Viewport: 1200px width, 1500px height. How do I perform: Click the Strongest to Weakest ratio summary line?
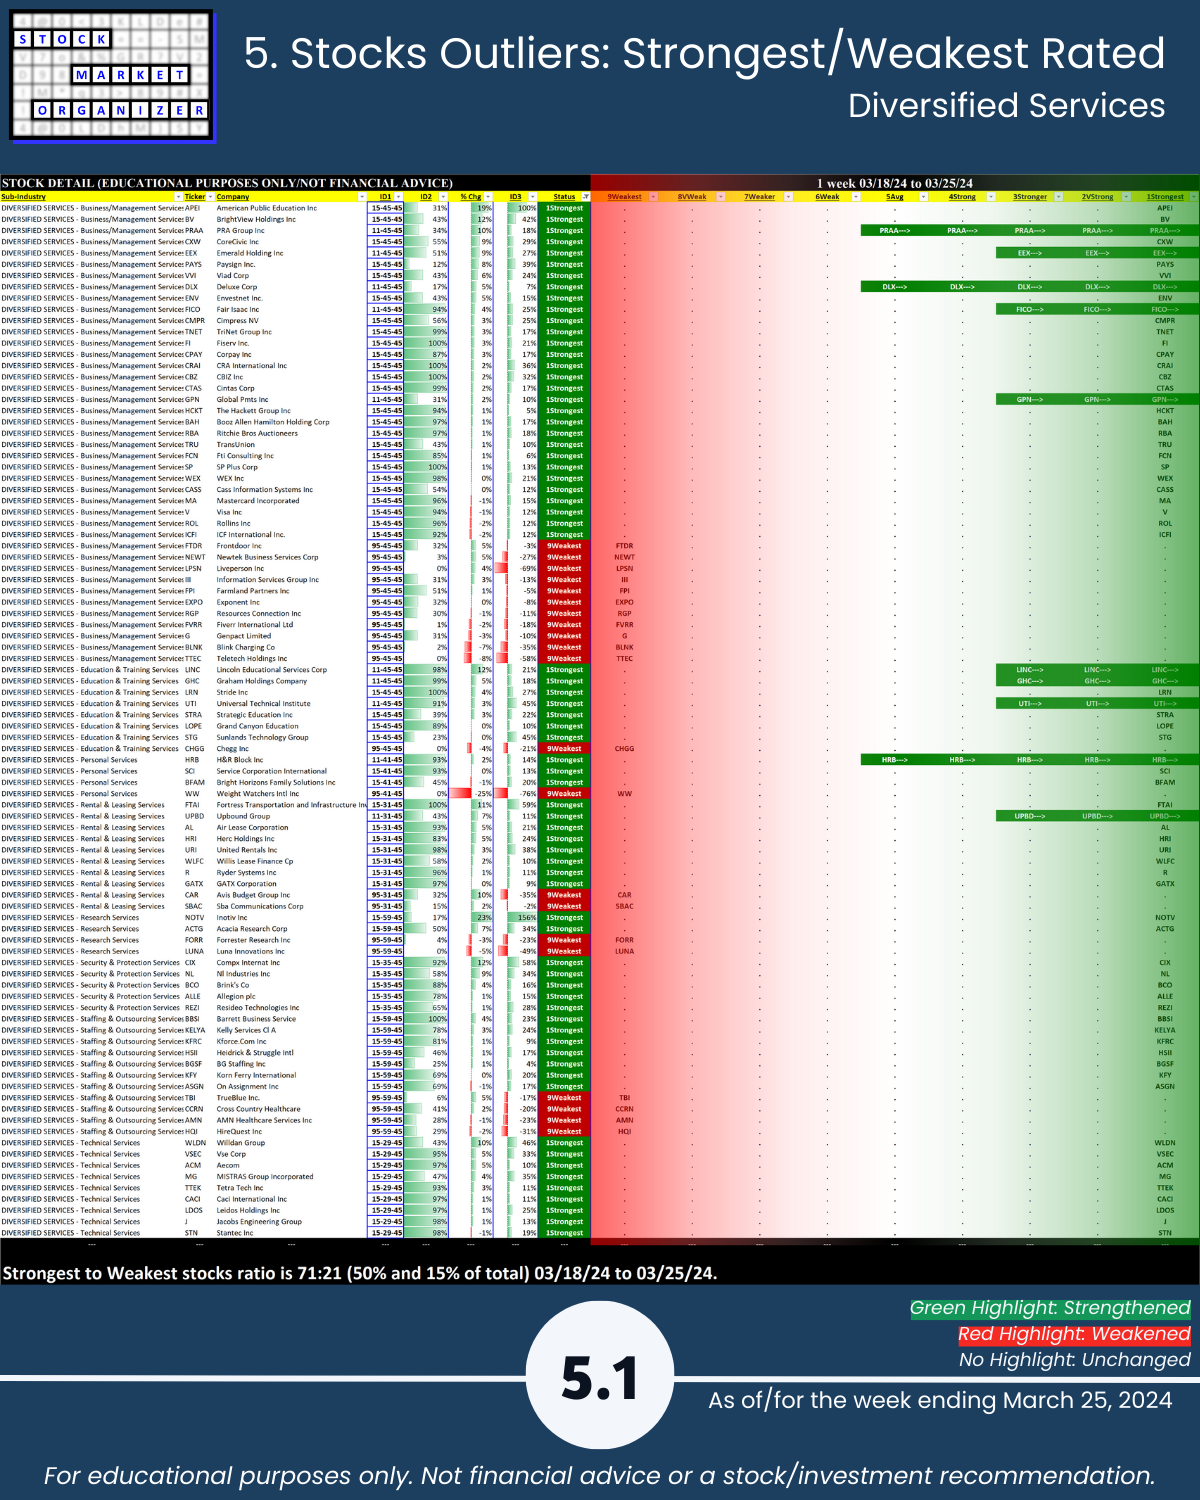click(360, 1273)
